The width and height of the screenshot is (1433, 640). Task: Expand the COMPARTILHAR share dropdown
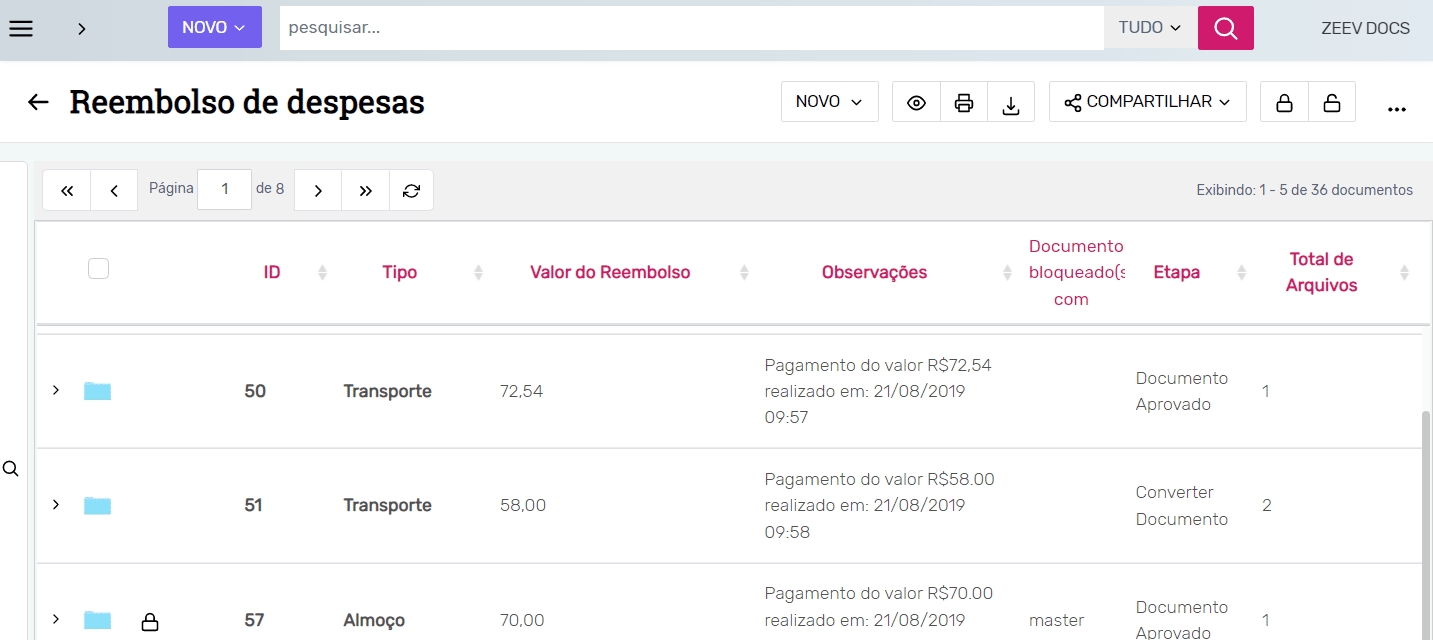[1147, 102]
